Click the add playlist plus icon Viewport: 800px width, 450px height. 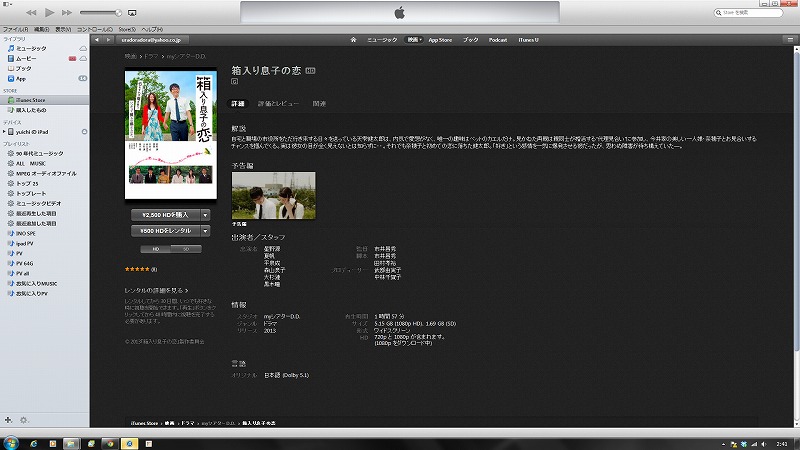point(9,419)
